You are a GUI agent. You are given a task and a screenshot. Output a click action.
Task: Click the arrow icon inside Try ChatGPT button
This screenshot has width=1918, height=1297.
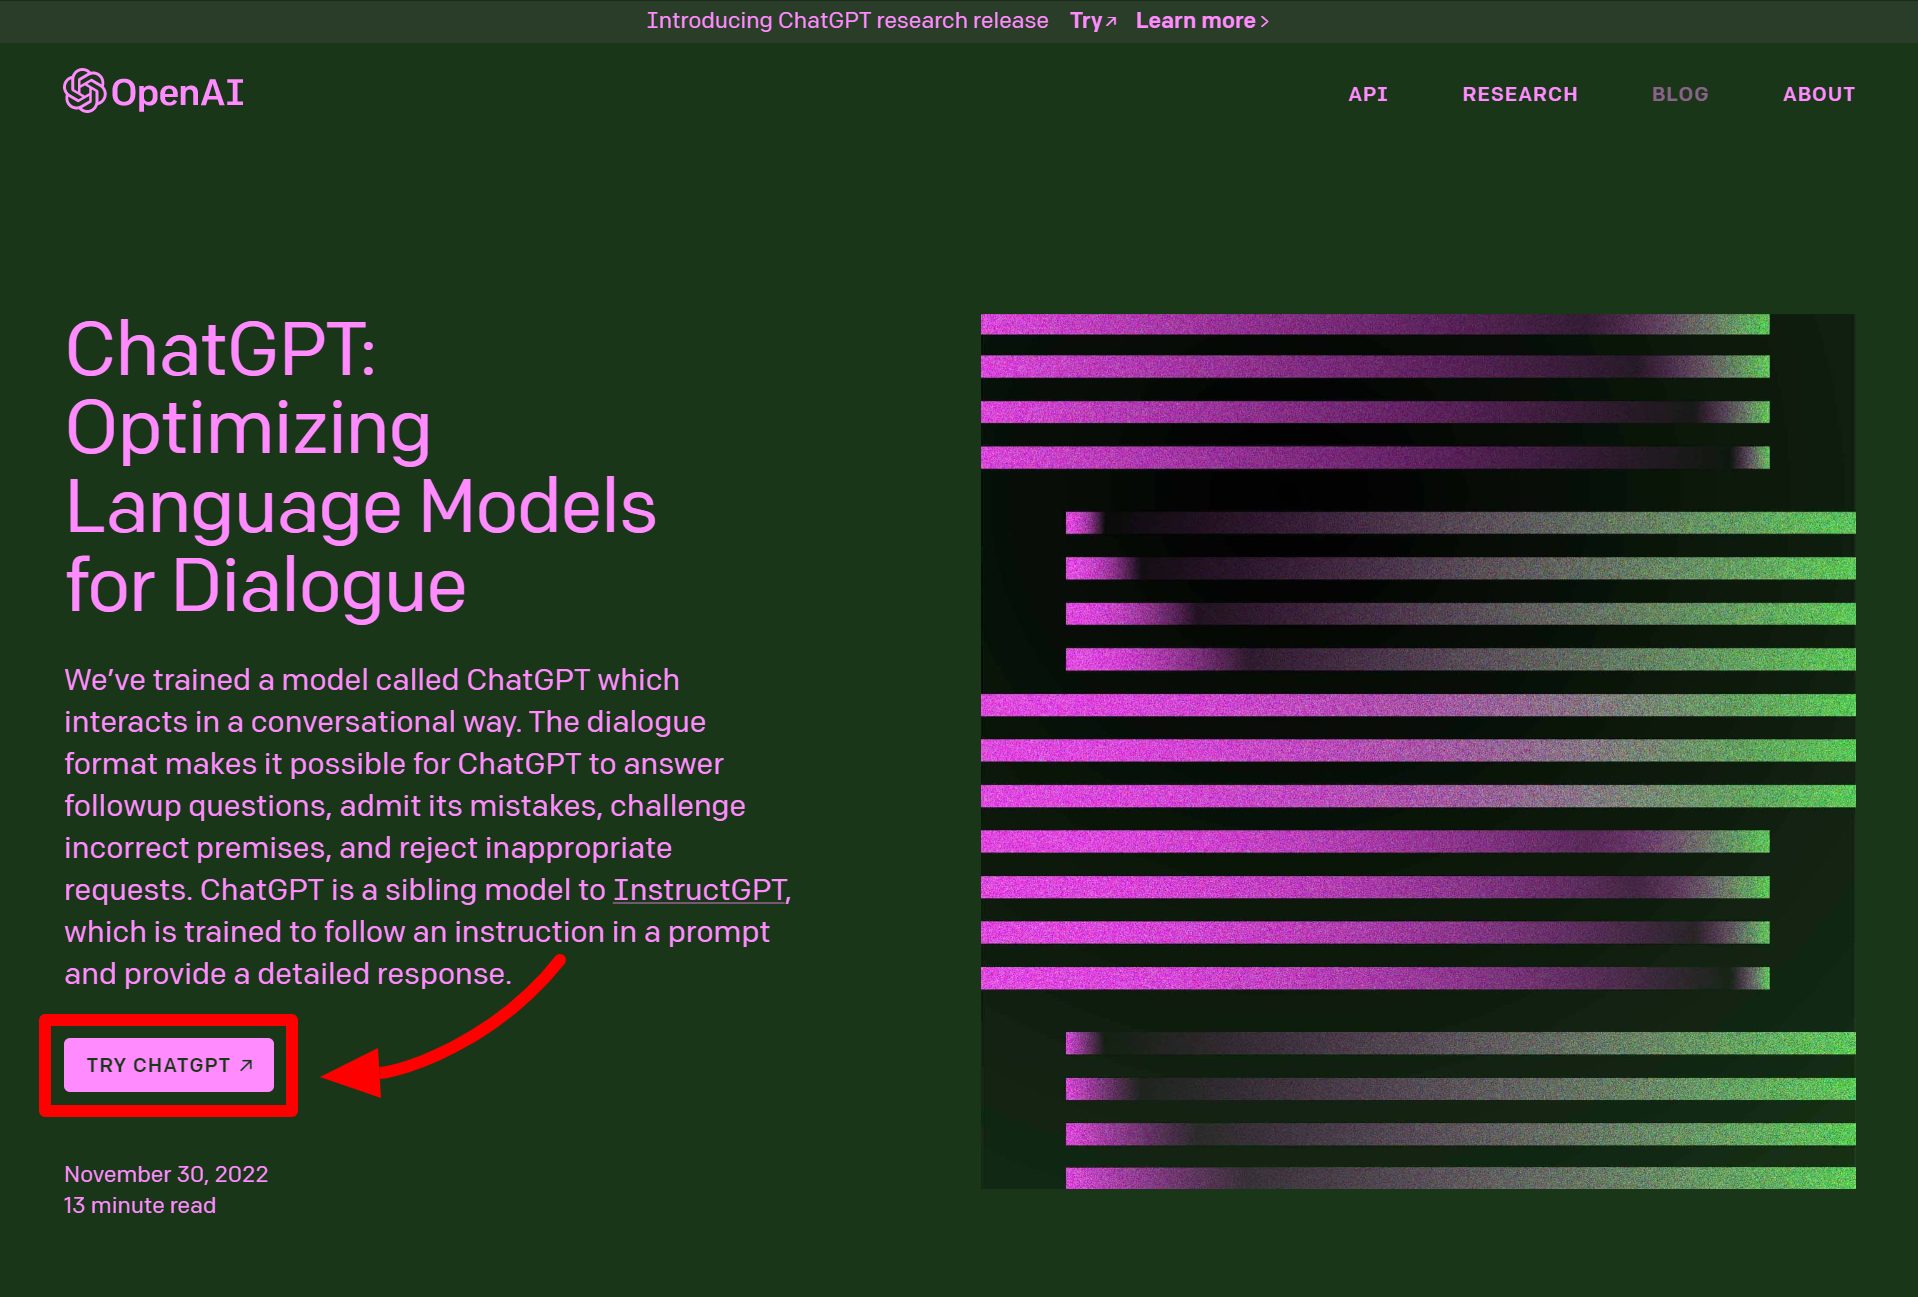click(x=247, y=1065)
